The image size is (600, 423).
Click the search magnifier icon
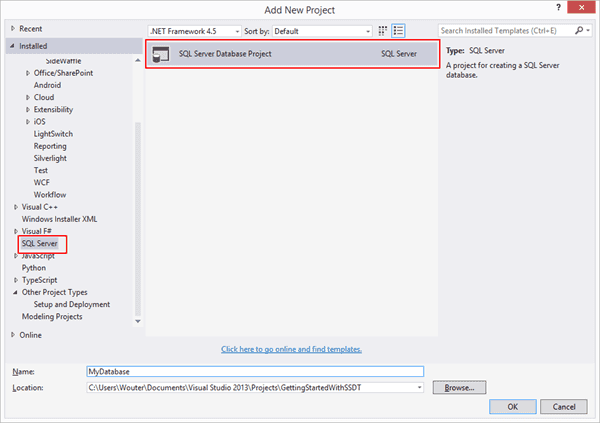click(x=579, y=30)
